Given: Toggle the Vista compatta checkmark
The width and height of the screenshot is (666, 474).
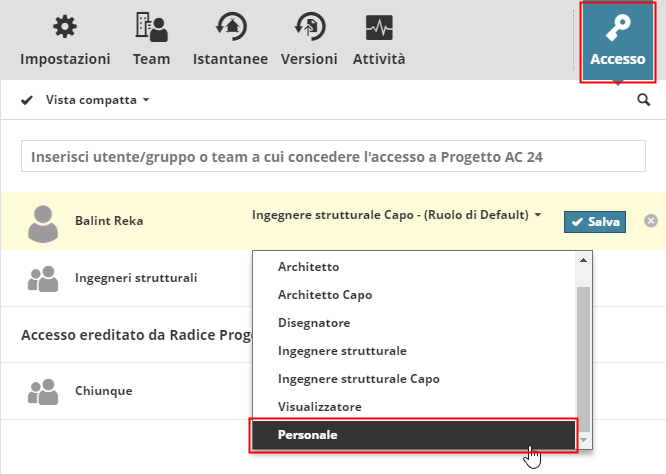Looking at the screenshot, I should pyautogui.click(x=27, y=100).
